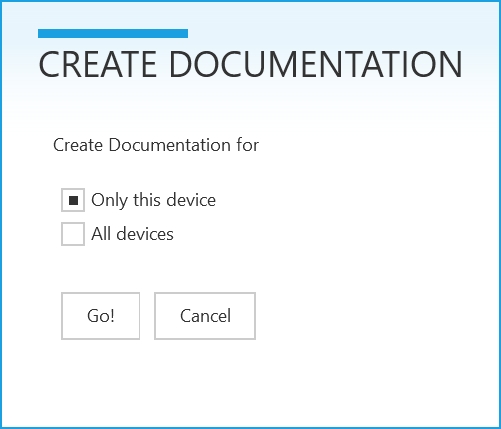Click the word 'devices' in second option
Viewport: 501px width, 429px height.
tap(145, 234)
